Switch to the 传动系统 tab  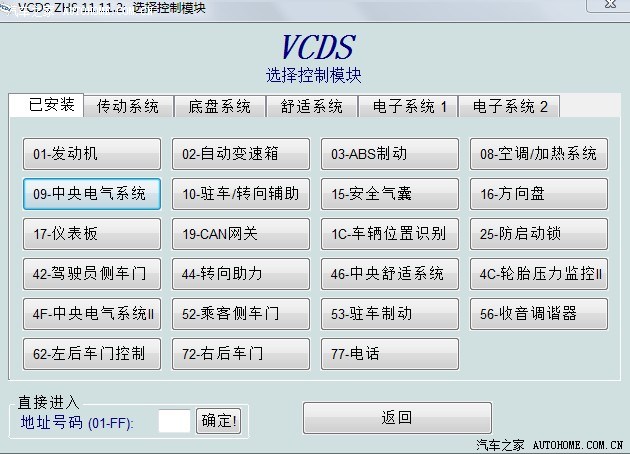pyautogui.click(x=128, y=107)
